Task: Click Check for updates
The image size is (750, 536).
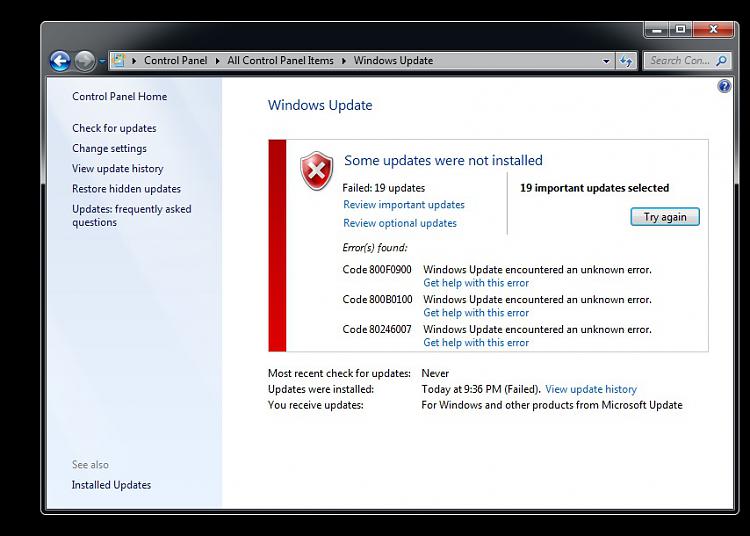Action: tap(114, 128)
